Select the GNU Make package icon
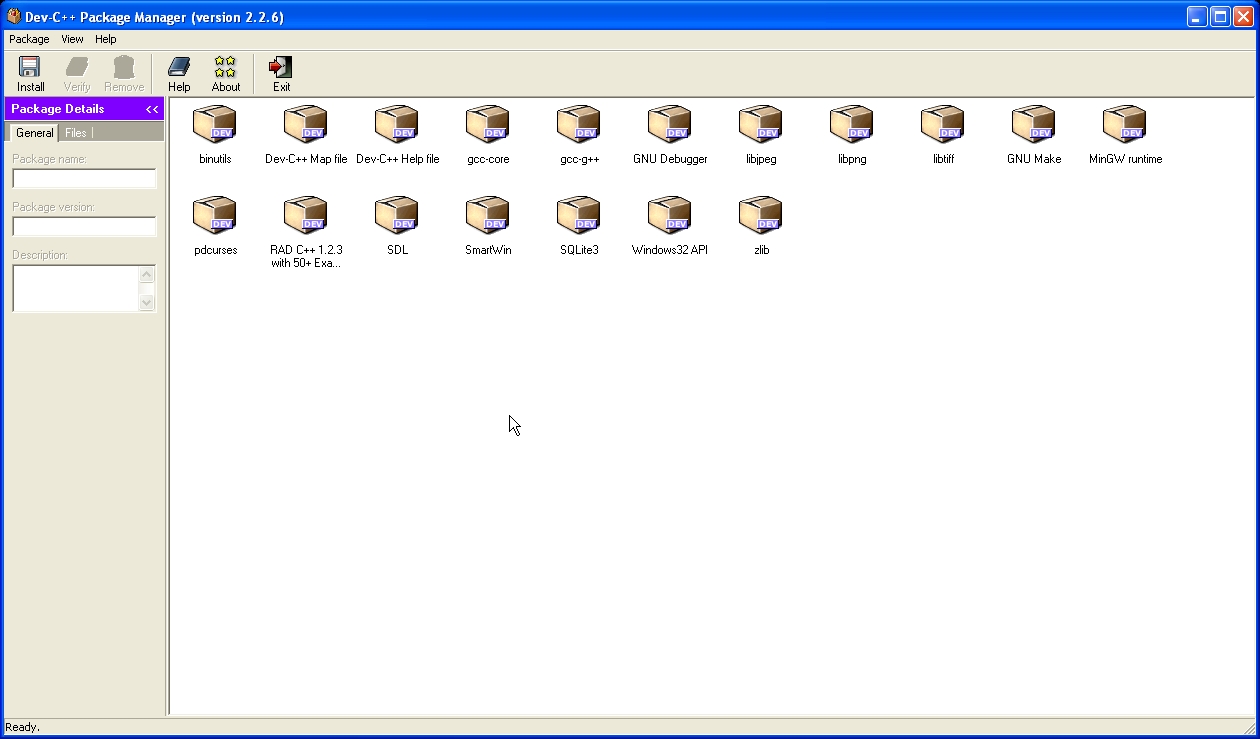 (x=1034, y=125)
